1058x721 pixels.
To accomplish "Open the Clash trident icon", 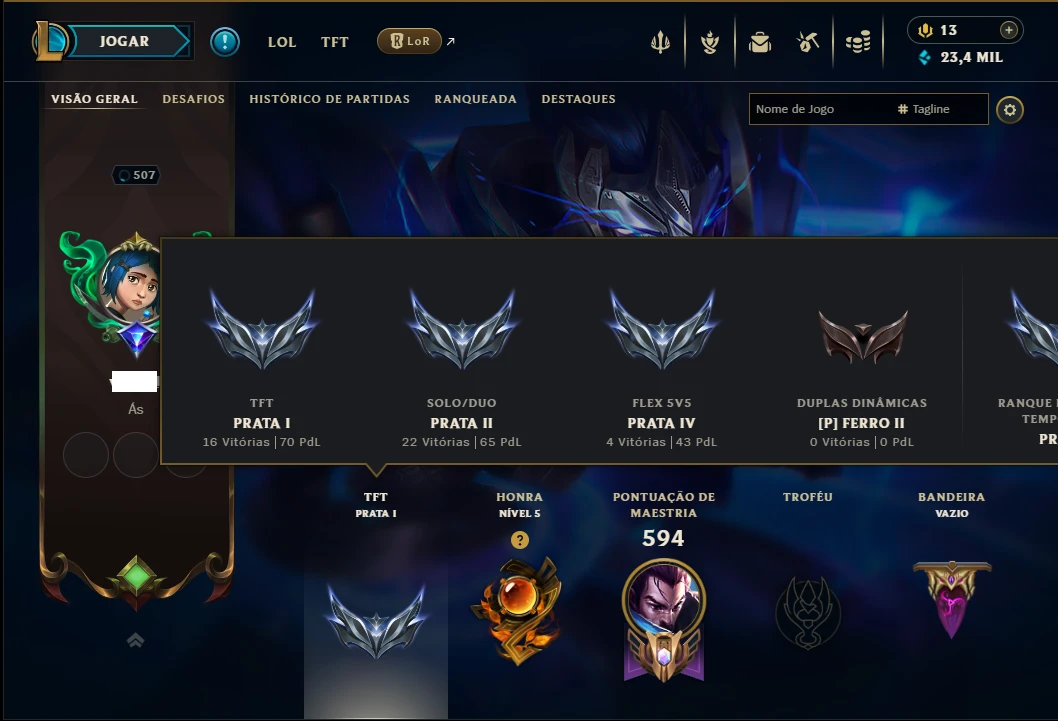I will click(x=660, y=42).
